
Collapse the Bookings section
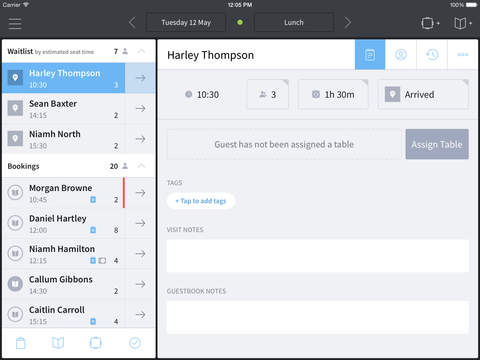click(x=141, y=166)
